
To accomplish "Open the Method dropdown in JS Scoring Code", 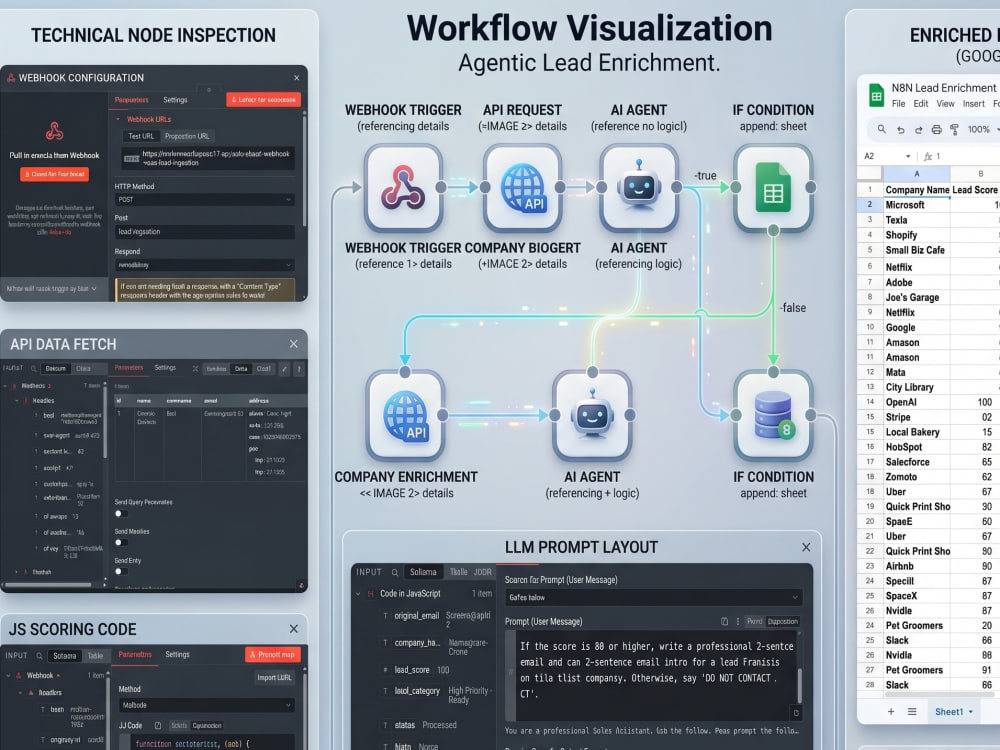I will [x=207, y=705].
